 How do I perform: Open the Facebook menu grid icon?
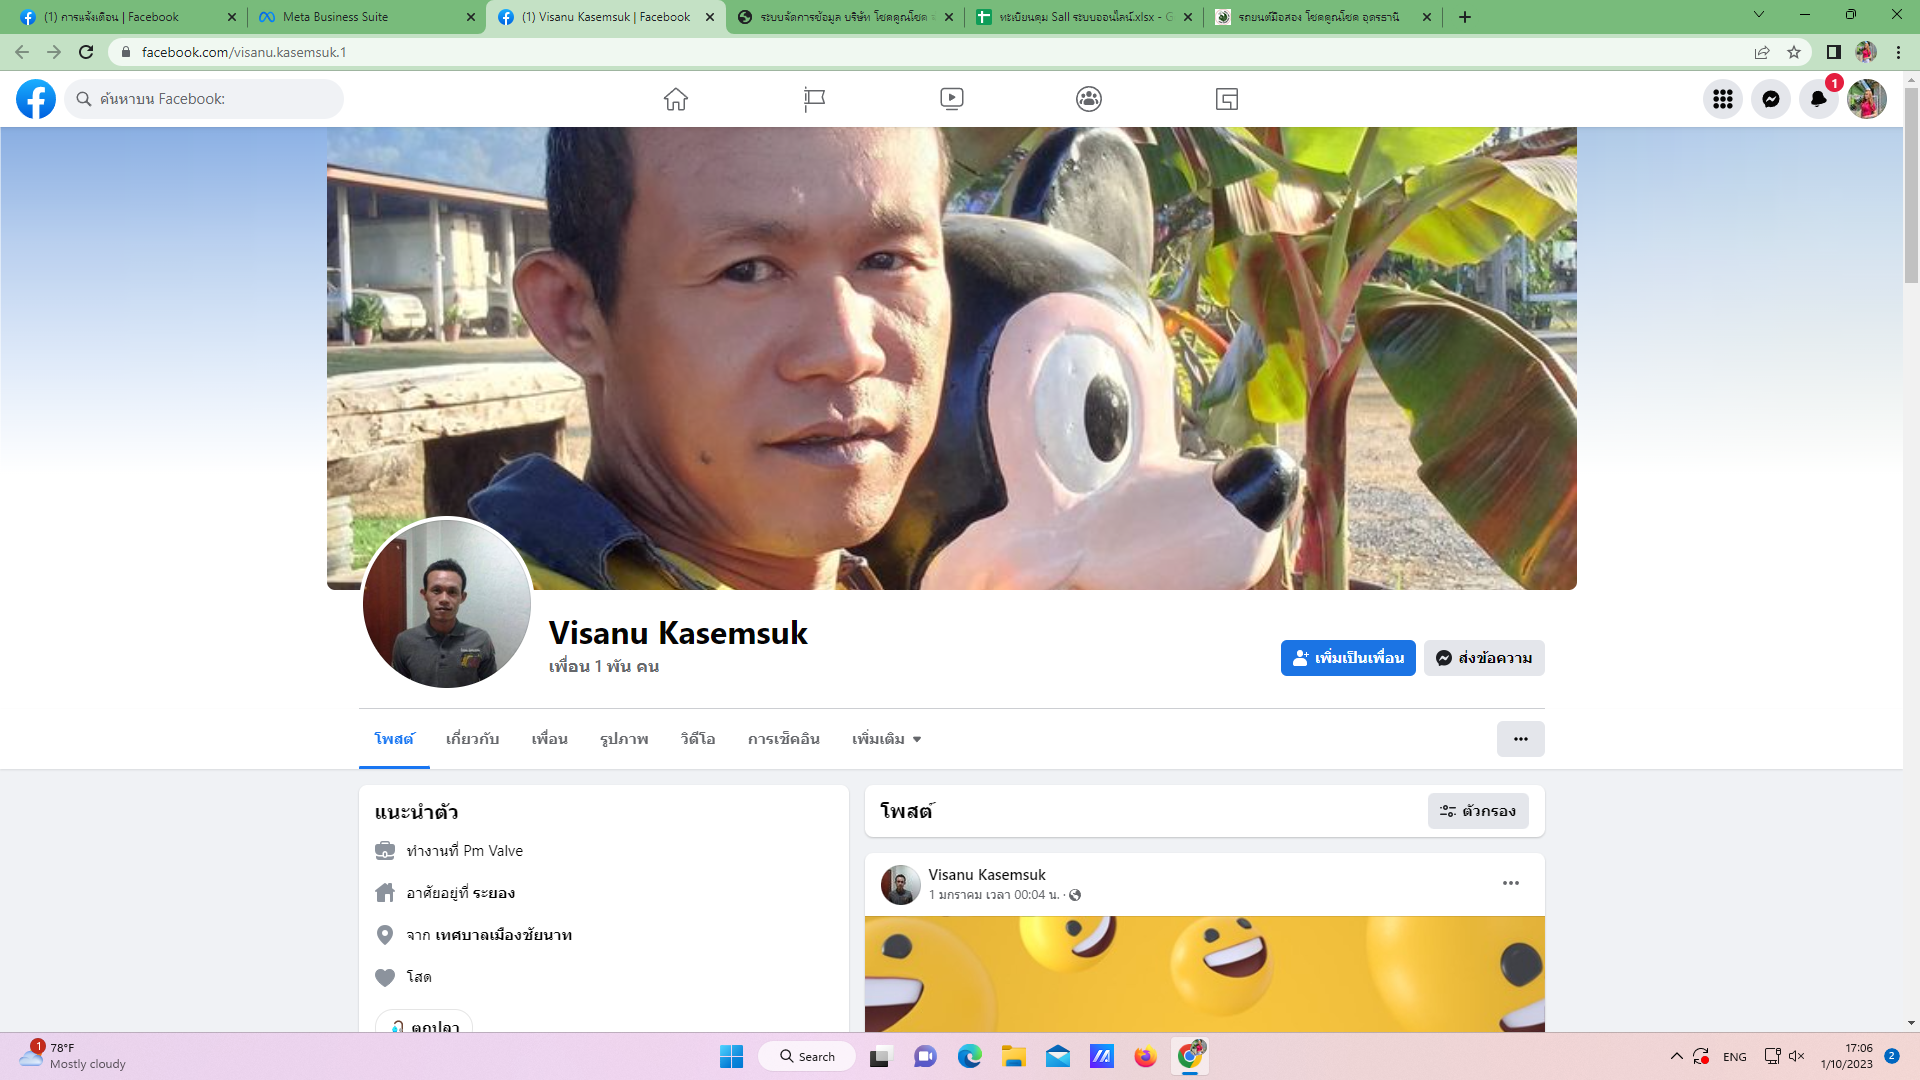tap(1722, 99)
